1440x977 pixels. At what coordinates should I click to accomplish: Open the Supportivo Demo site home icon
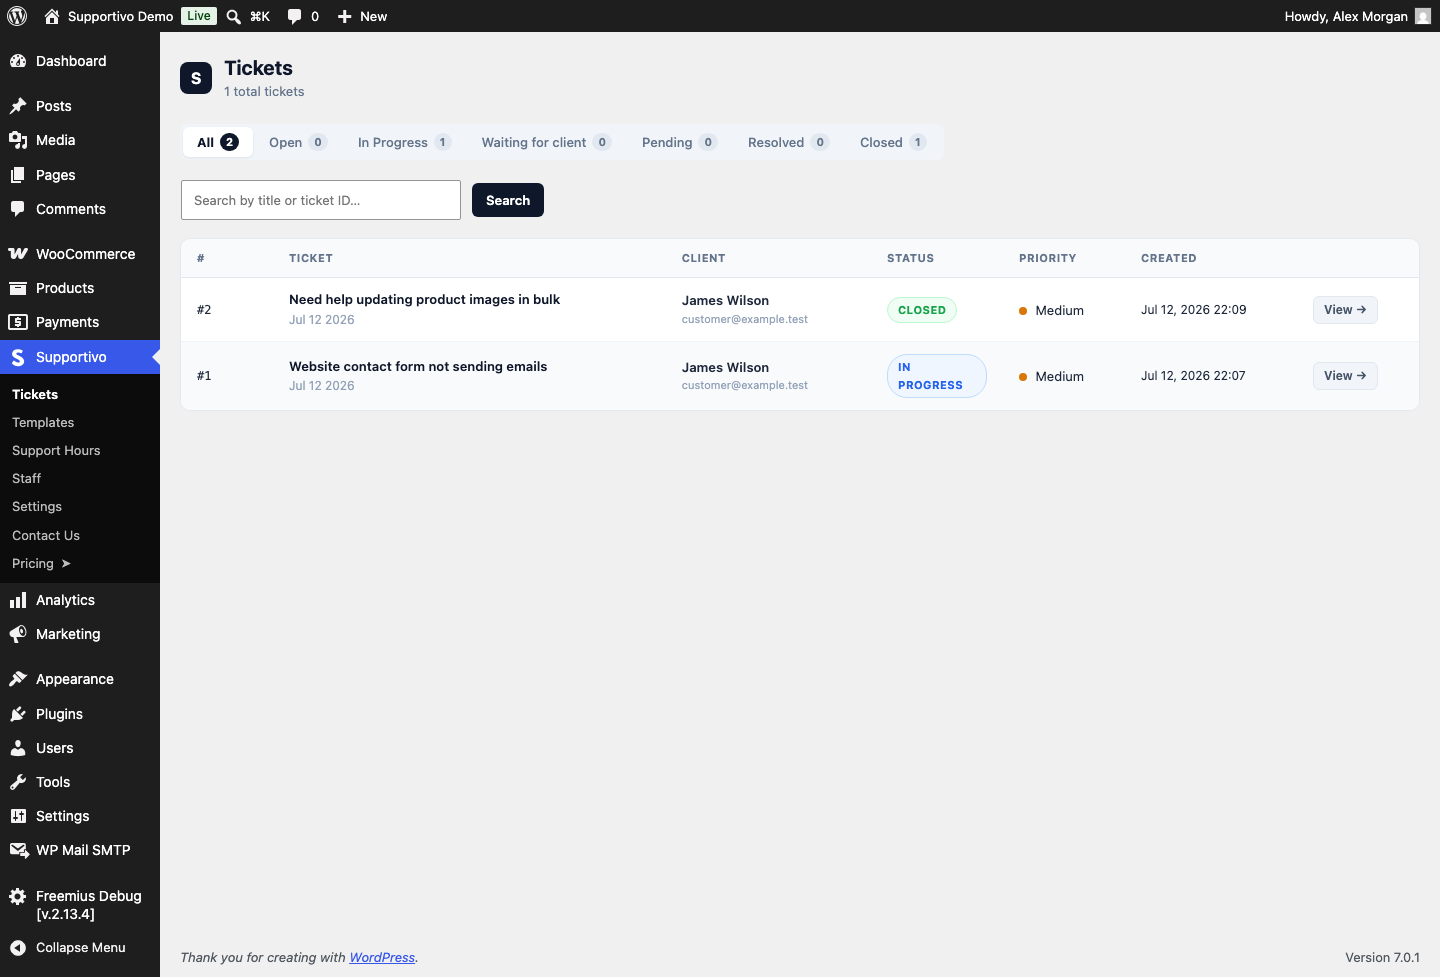[52, 16]
